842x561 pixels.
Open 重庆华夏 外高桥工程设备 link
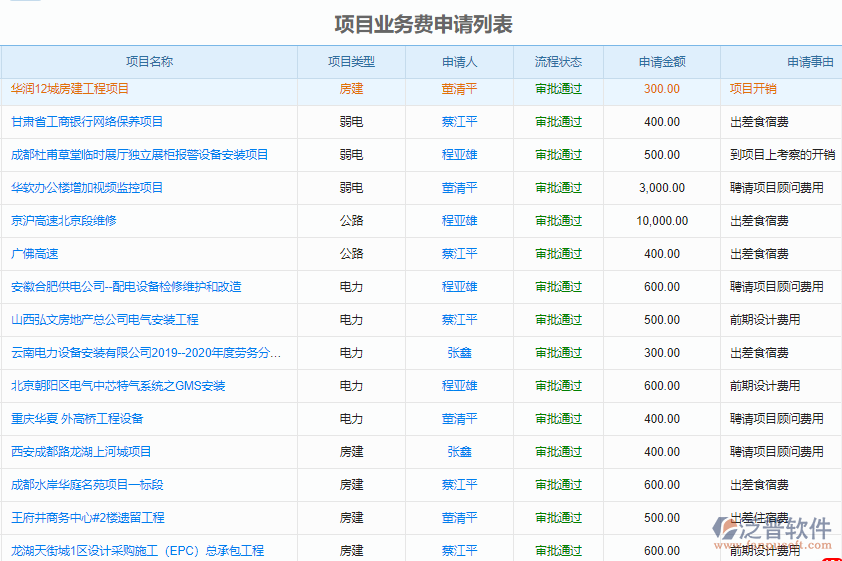[x=77, y=419]
